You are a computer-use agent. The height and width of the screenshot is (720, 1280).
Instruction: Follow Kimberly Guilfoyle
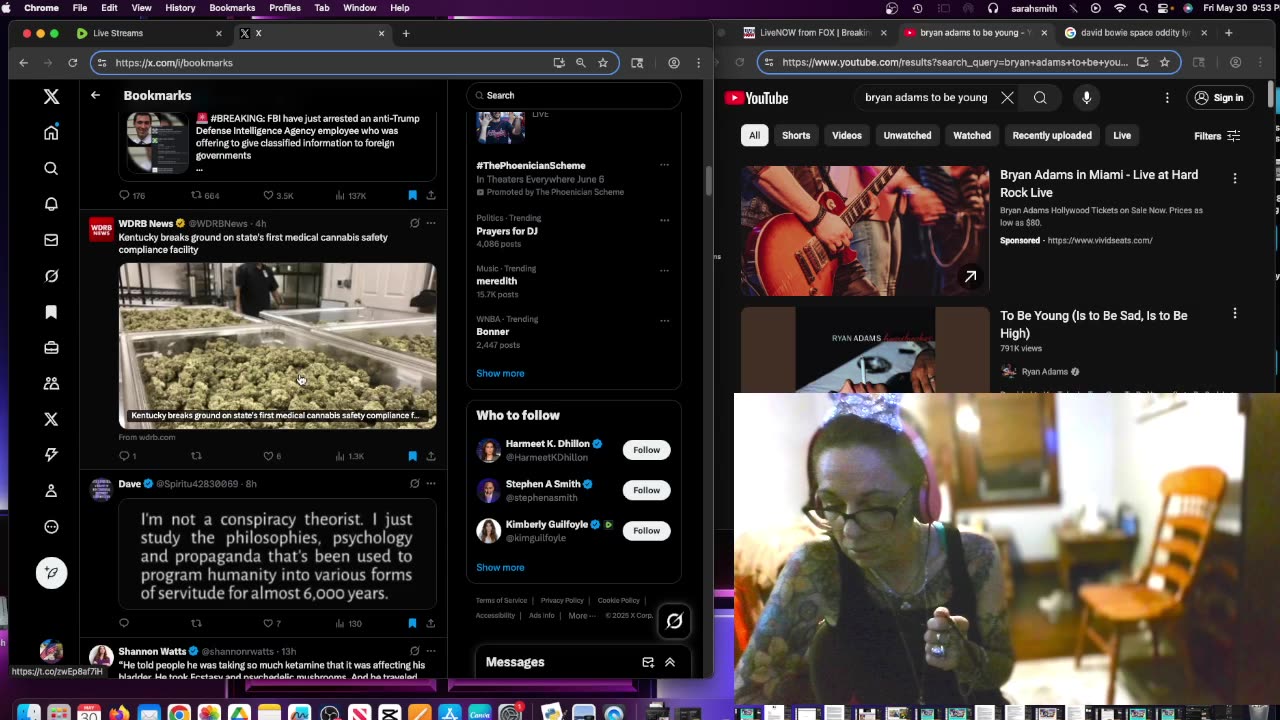(x=646, y=531)
